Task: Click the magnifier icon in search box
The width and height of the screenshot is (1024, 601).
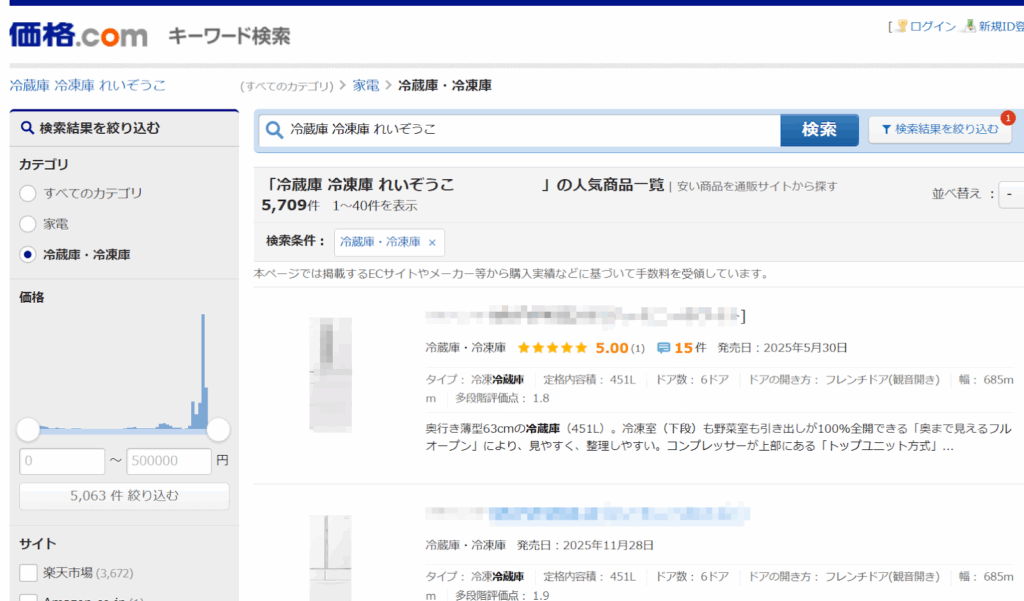Action: click(273, 130)
